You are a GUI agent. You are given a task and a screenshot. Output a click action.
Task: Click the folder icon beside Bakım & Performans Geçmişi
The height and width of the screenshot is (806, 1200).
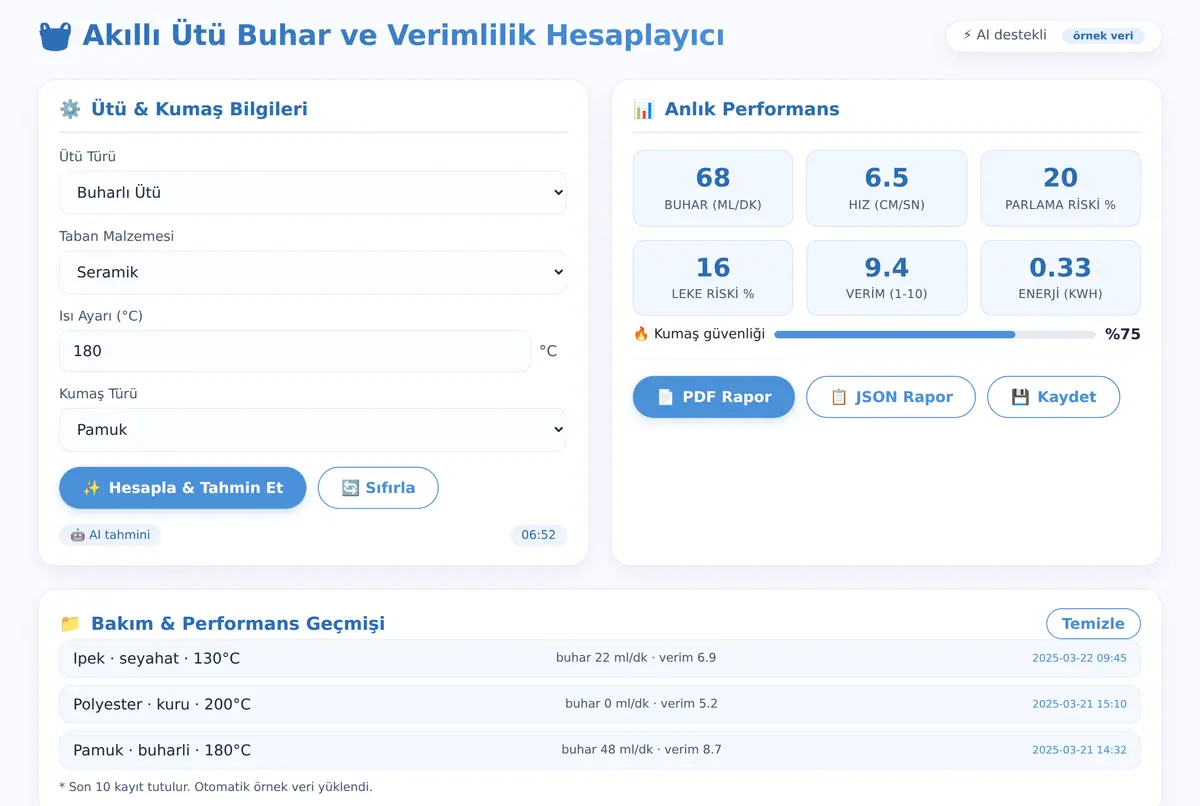pyautogui.click(x=70, y=623)
